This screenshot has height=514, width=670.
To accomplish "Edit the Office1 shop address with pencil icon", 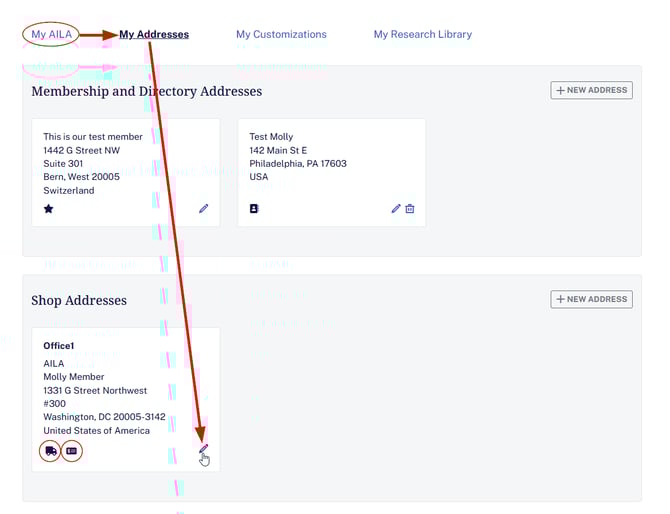I will (203, 451).
